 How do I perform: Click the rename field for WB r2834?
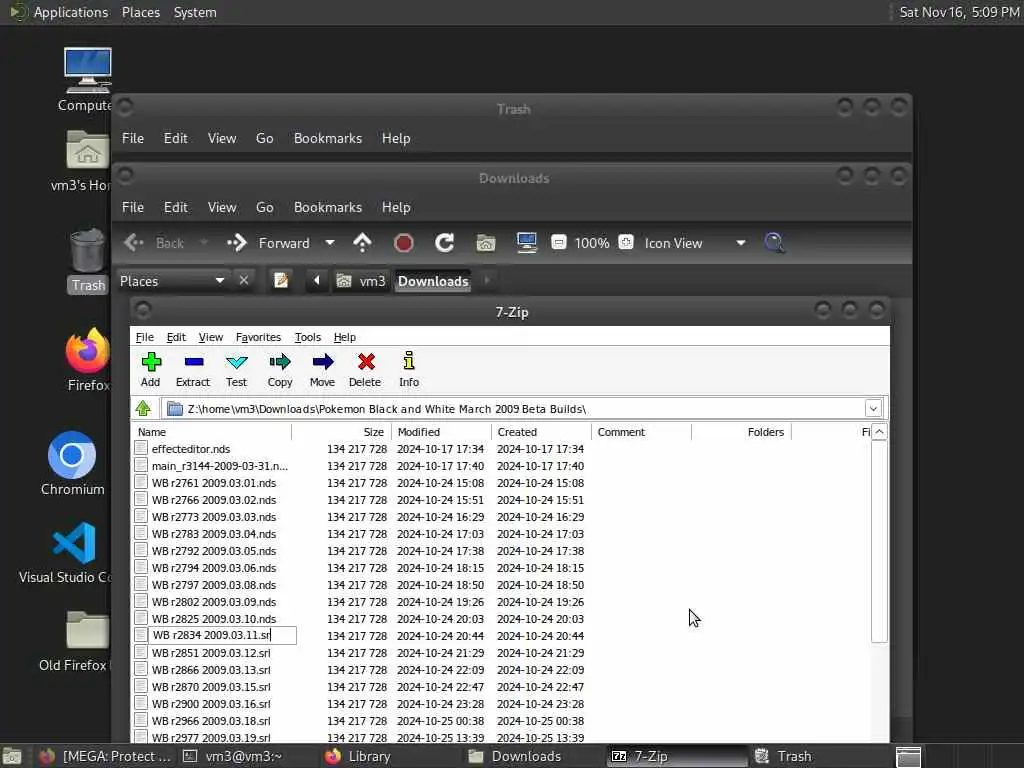[x=223, y=635]
